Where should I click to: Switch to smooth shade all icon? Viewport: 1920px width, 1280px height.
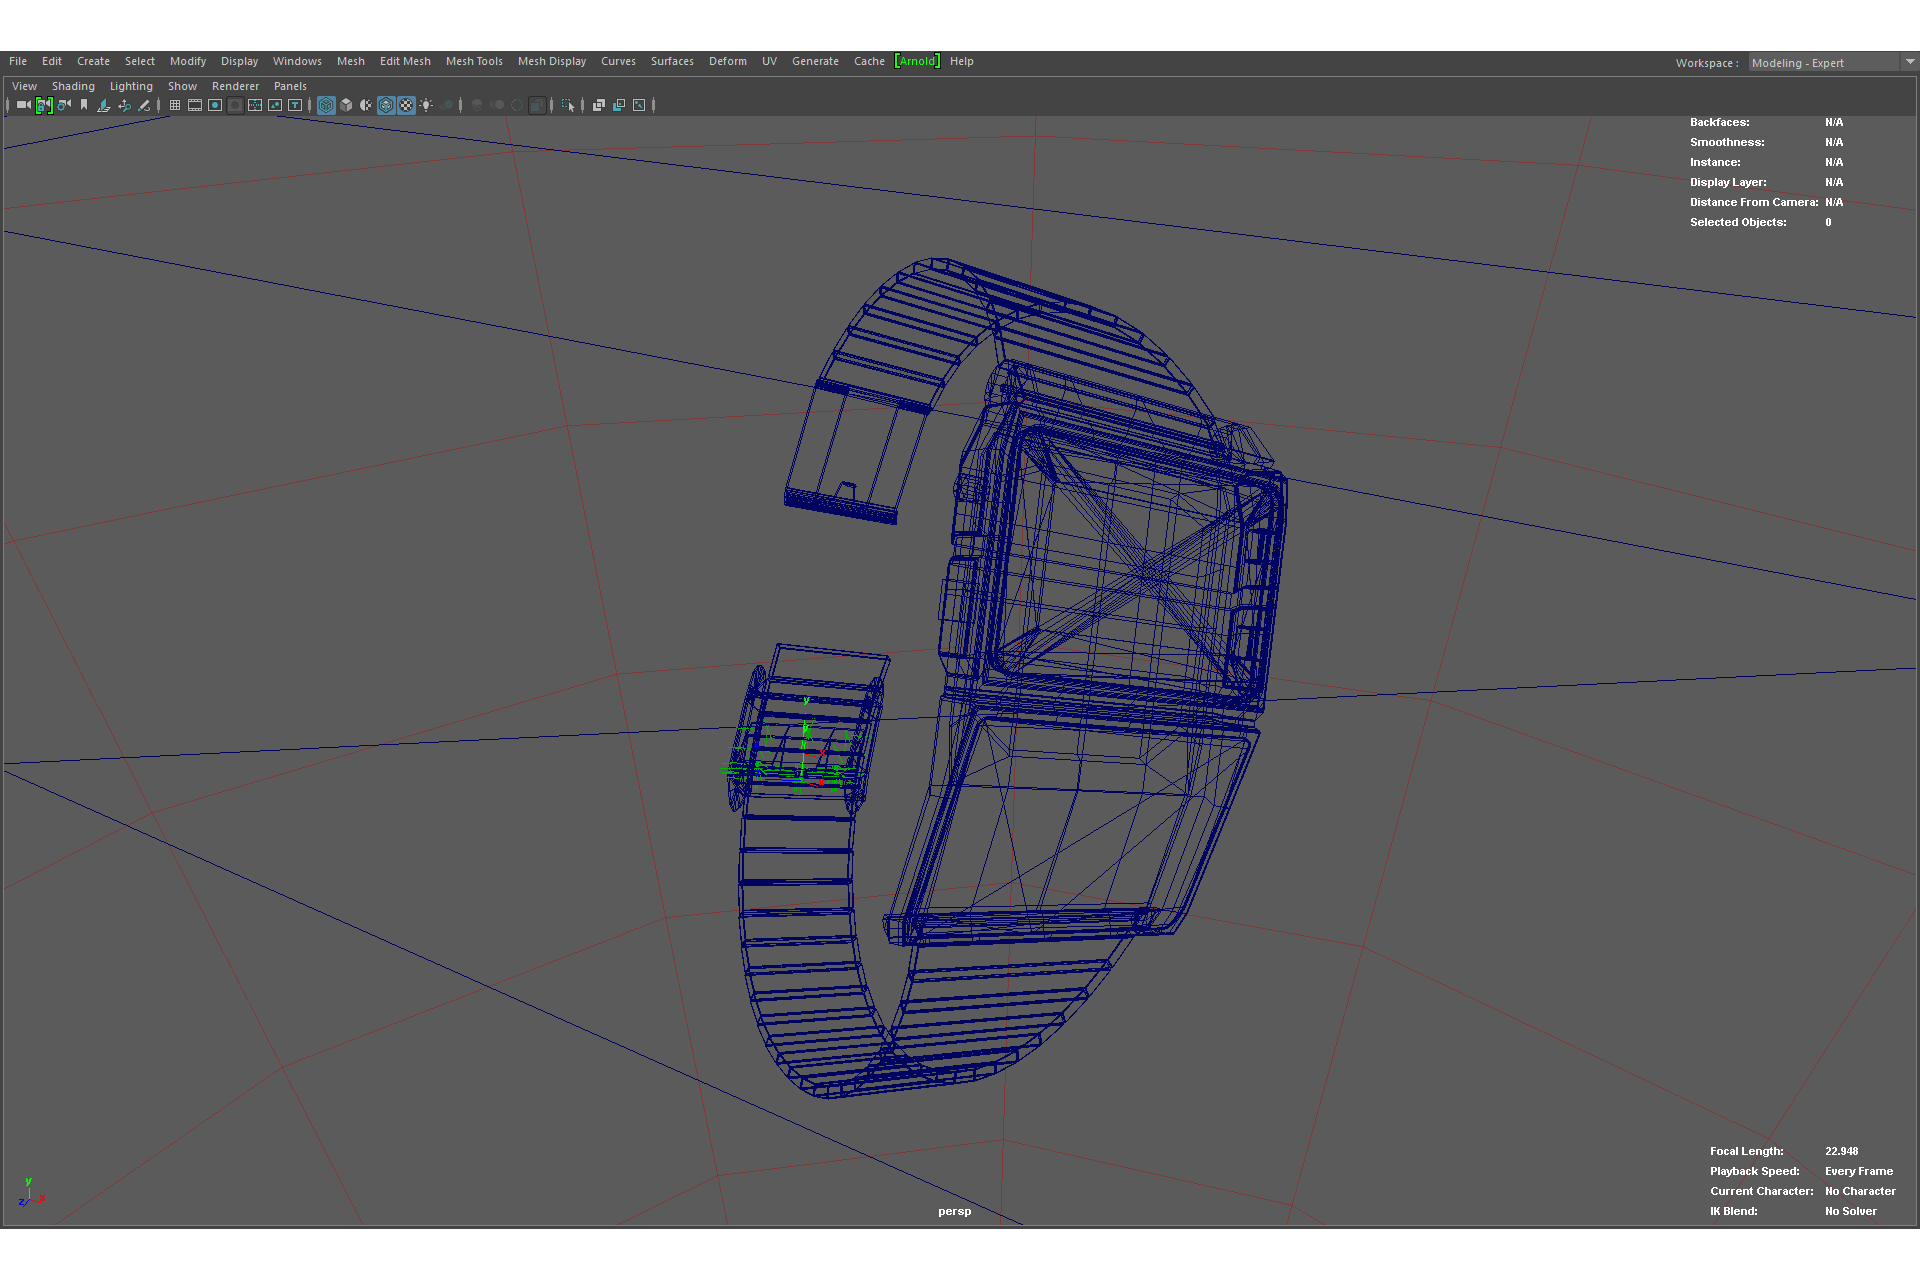click(346, 105)
